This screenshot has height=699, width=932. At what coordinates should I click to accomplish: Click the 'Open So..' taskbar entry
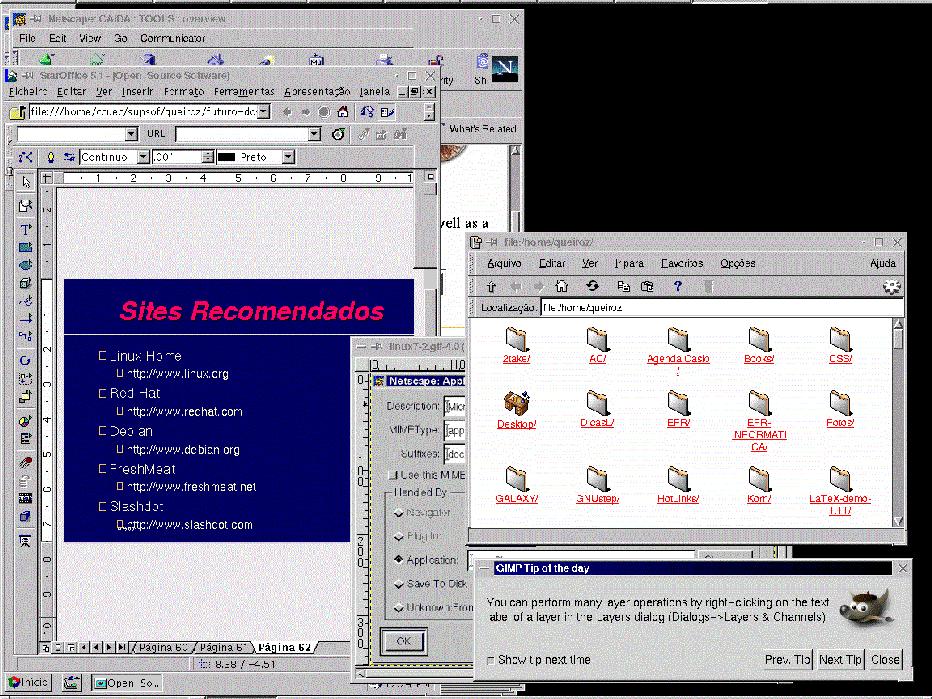(x=128, y=683)
